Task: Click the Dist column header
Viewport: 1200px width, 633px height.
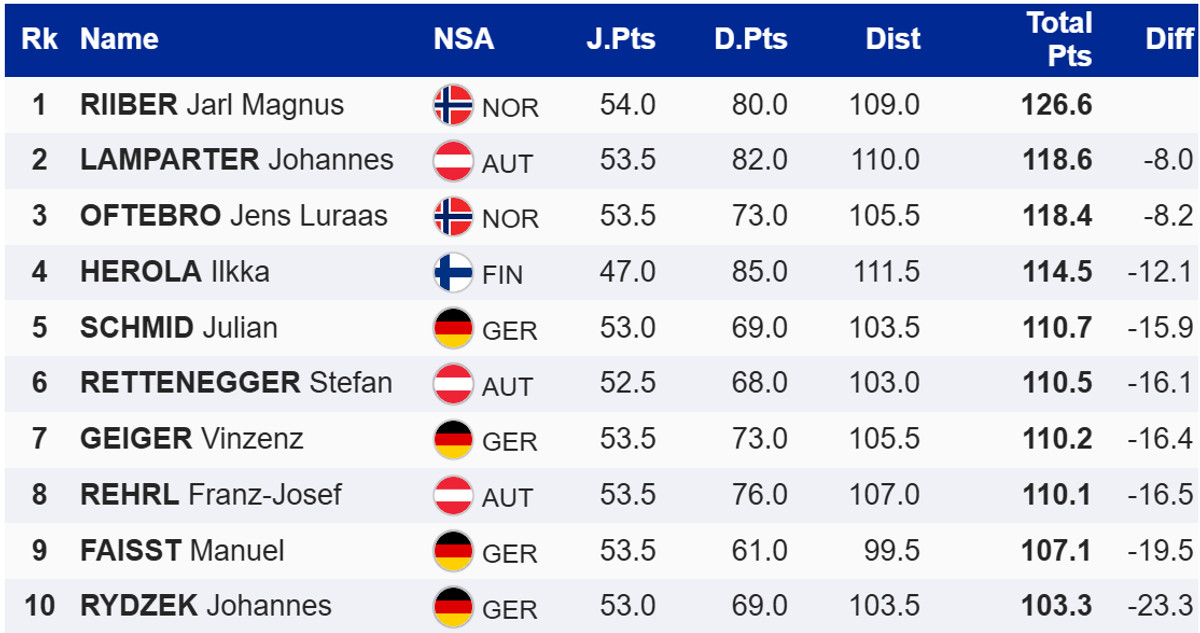Action: tap(893, 40)
